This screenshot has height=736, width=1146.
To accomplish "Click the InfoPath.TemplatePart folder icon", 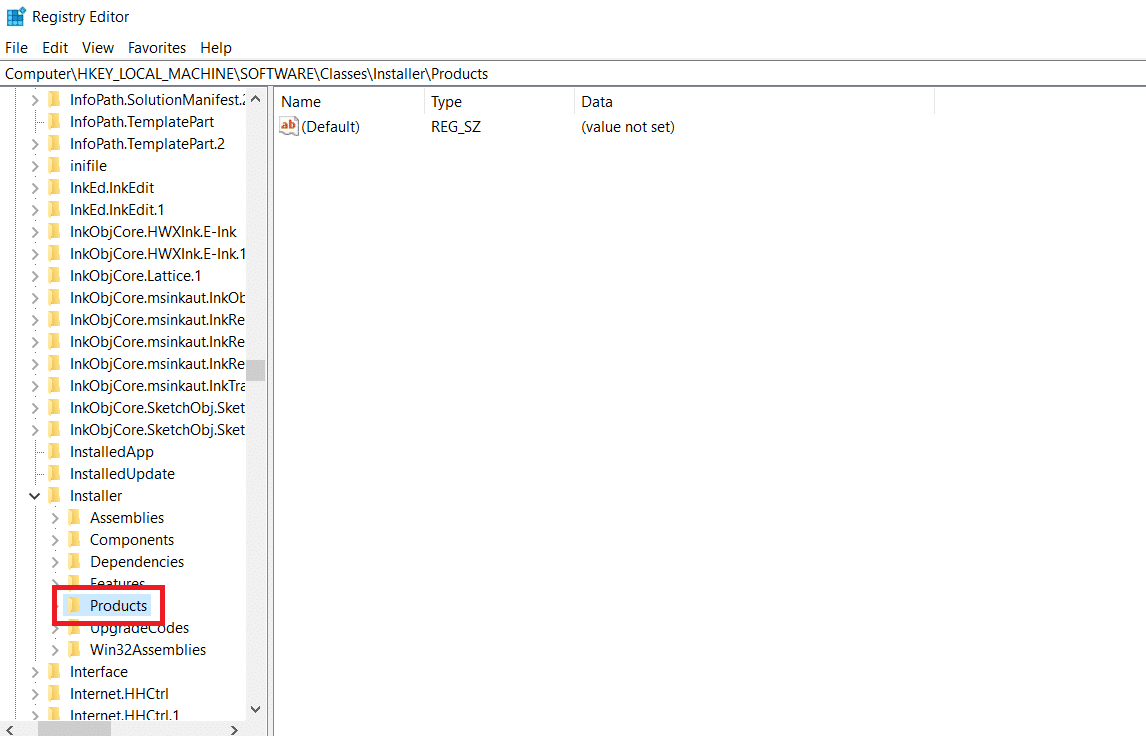I will coord(54,121).
